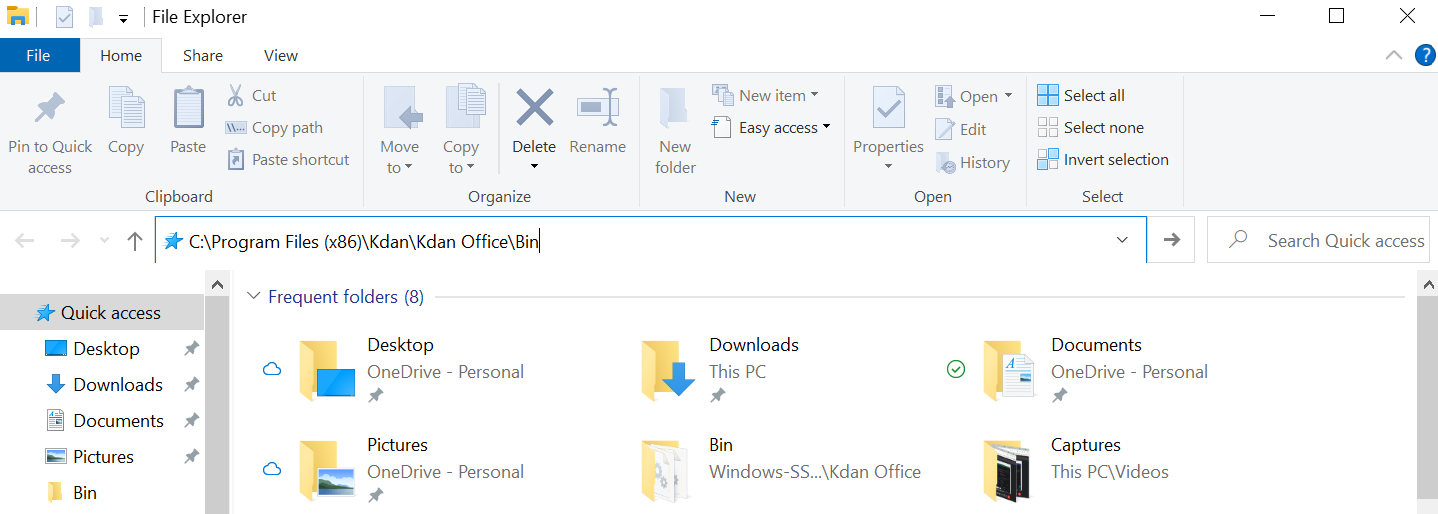Select Downloads in the navigation pane
This screenshot has height=514, width=1438.
pyautogui.click(x=118, y=385)
